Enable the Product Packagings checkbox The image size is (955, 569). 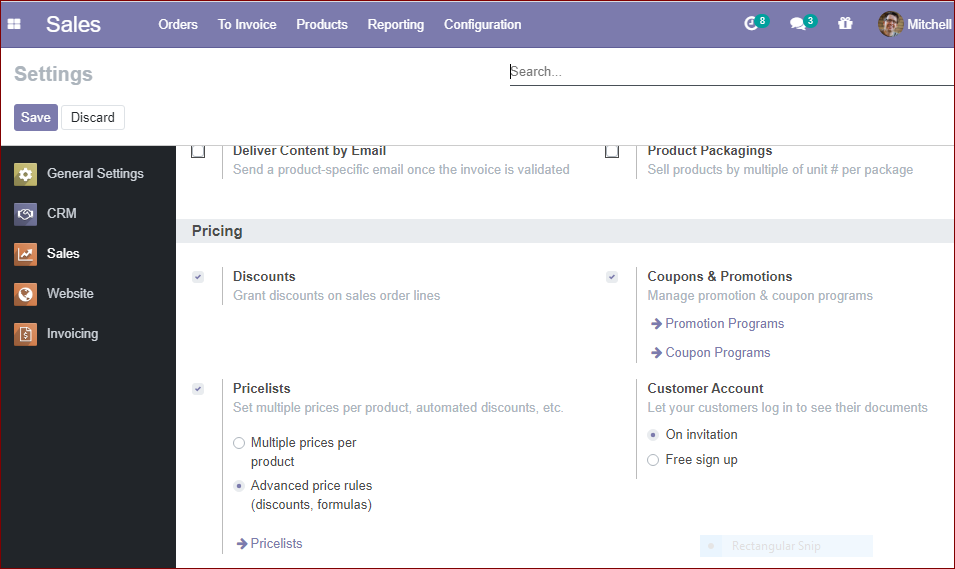(612, 151)
